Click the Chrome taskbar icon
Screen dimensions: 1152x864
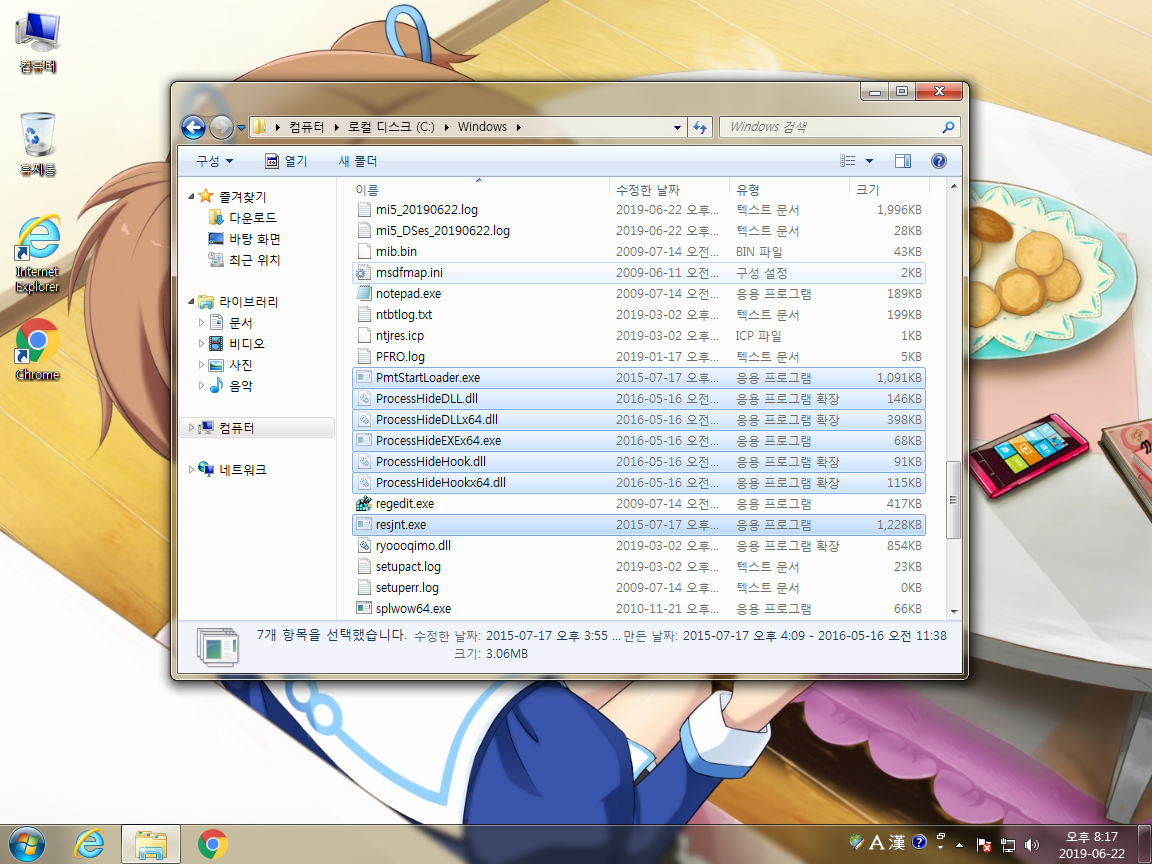click(212, 844)
